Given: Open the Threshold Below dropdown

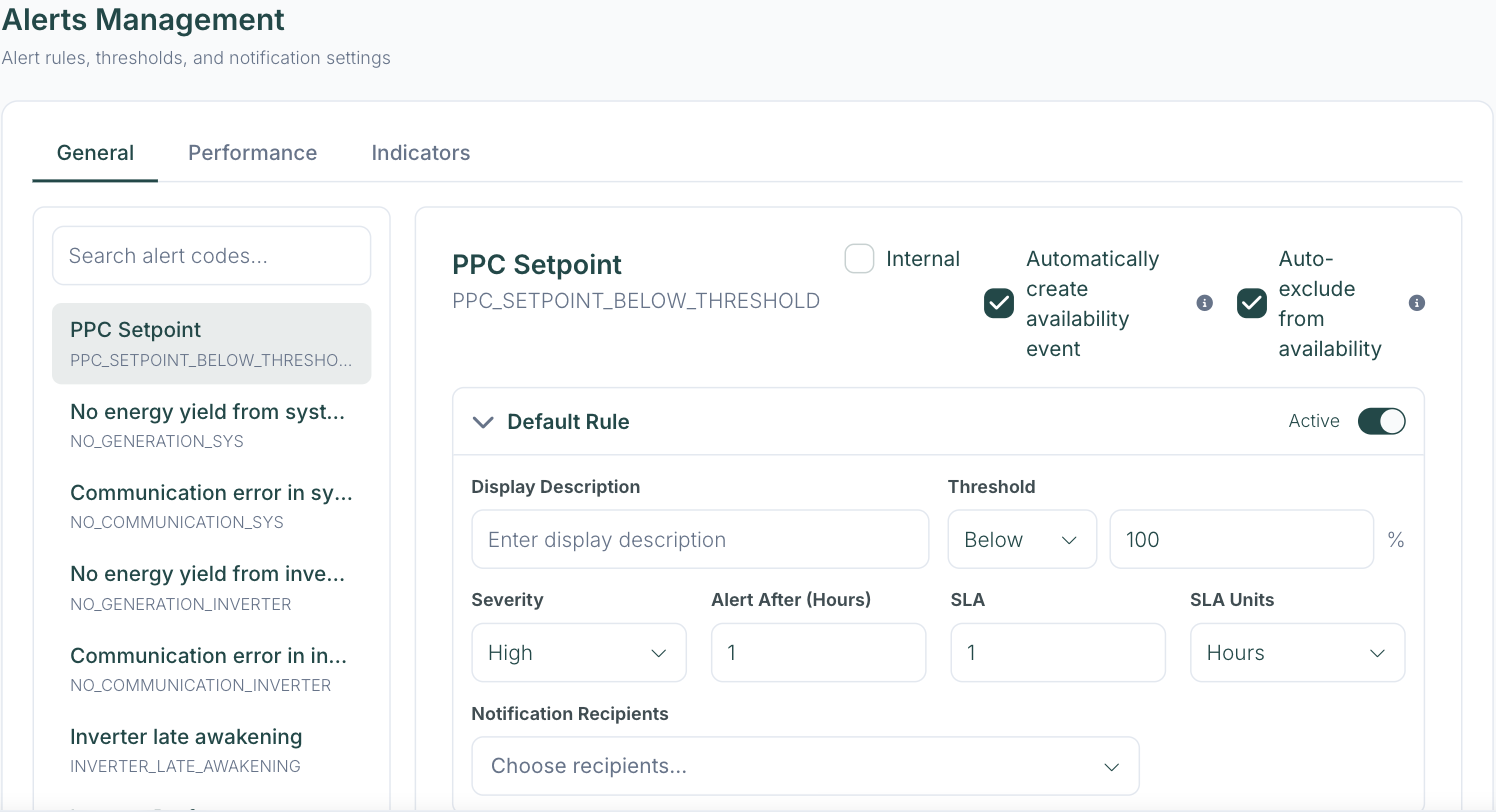Looking at the screenshot, I should click(1022, 540).
